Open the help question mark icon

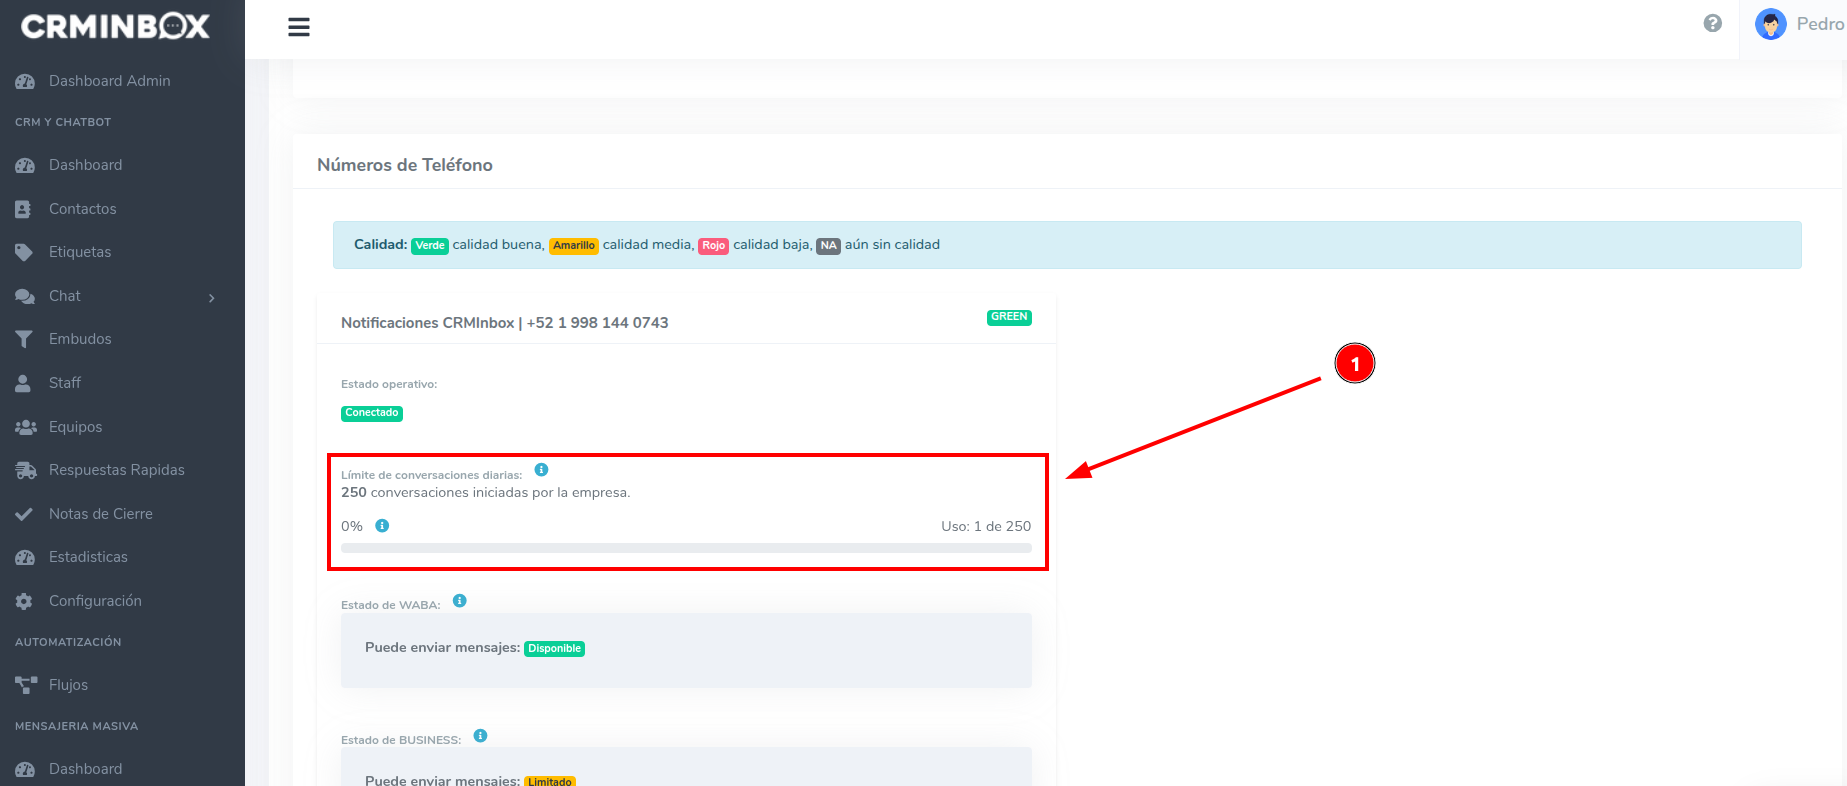(1712, 24)
